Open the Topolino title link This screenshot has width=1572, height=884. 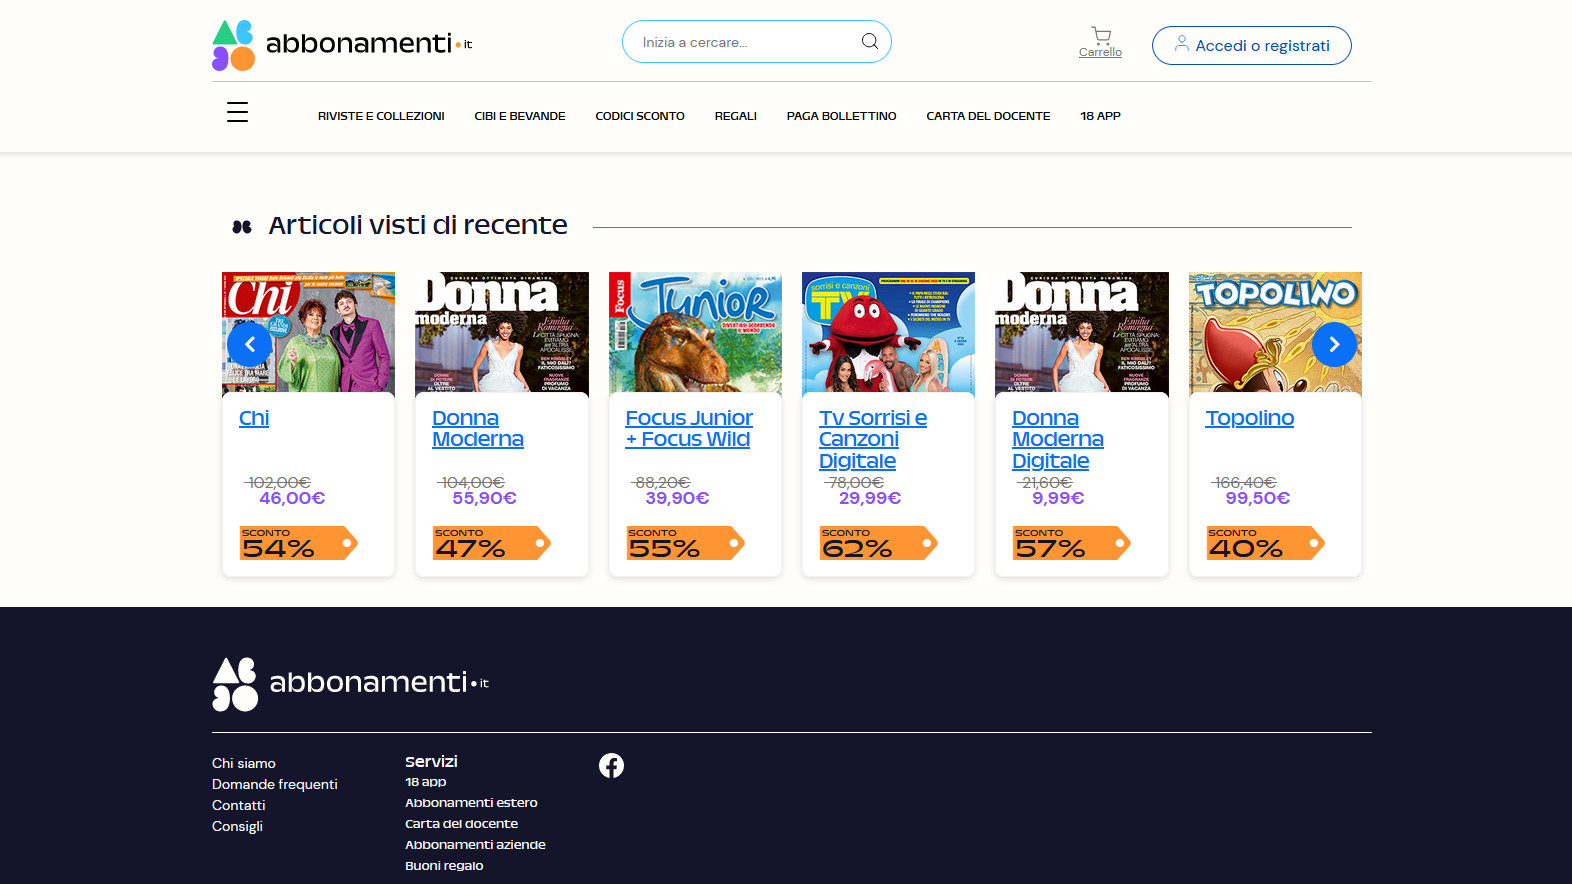[x=1250, y=418]
